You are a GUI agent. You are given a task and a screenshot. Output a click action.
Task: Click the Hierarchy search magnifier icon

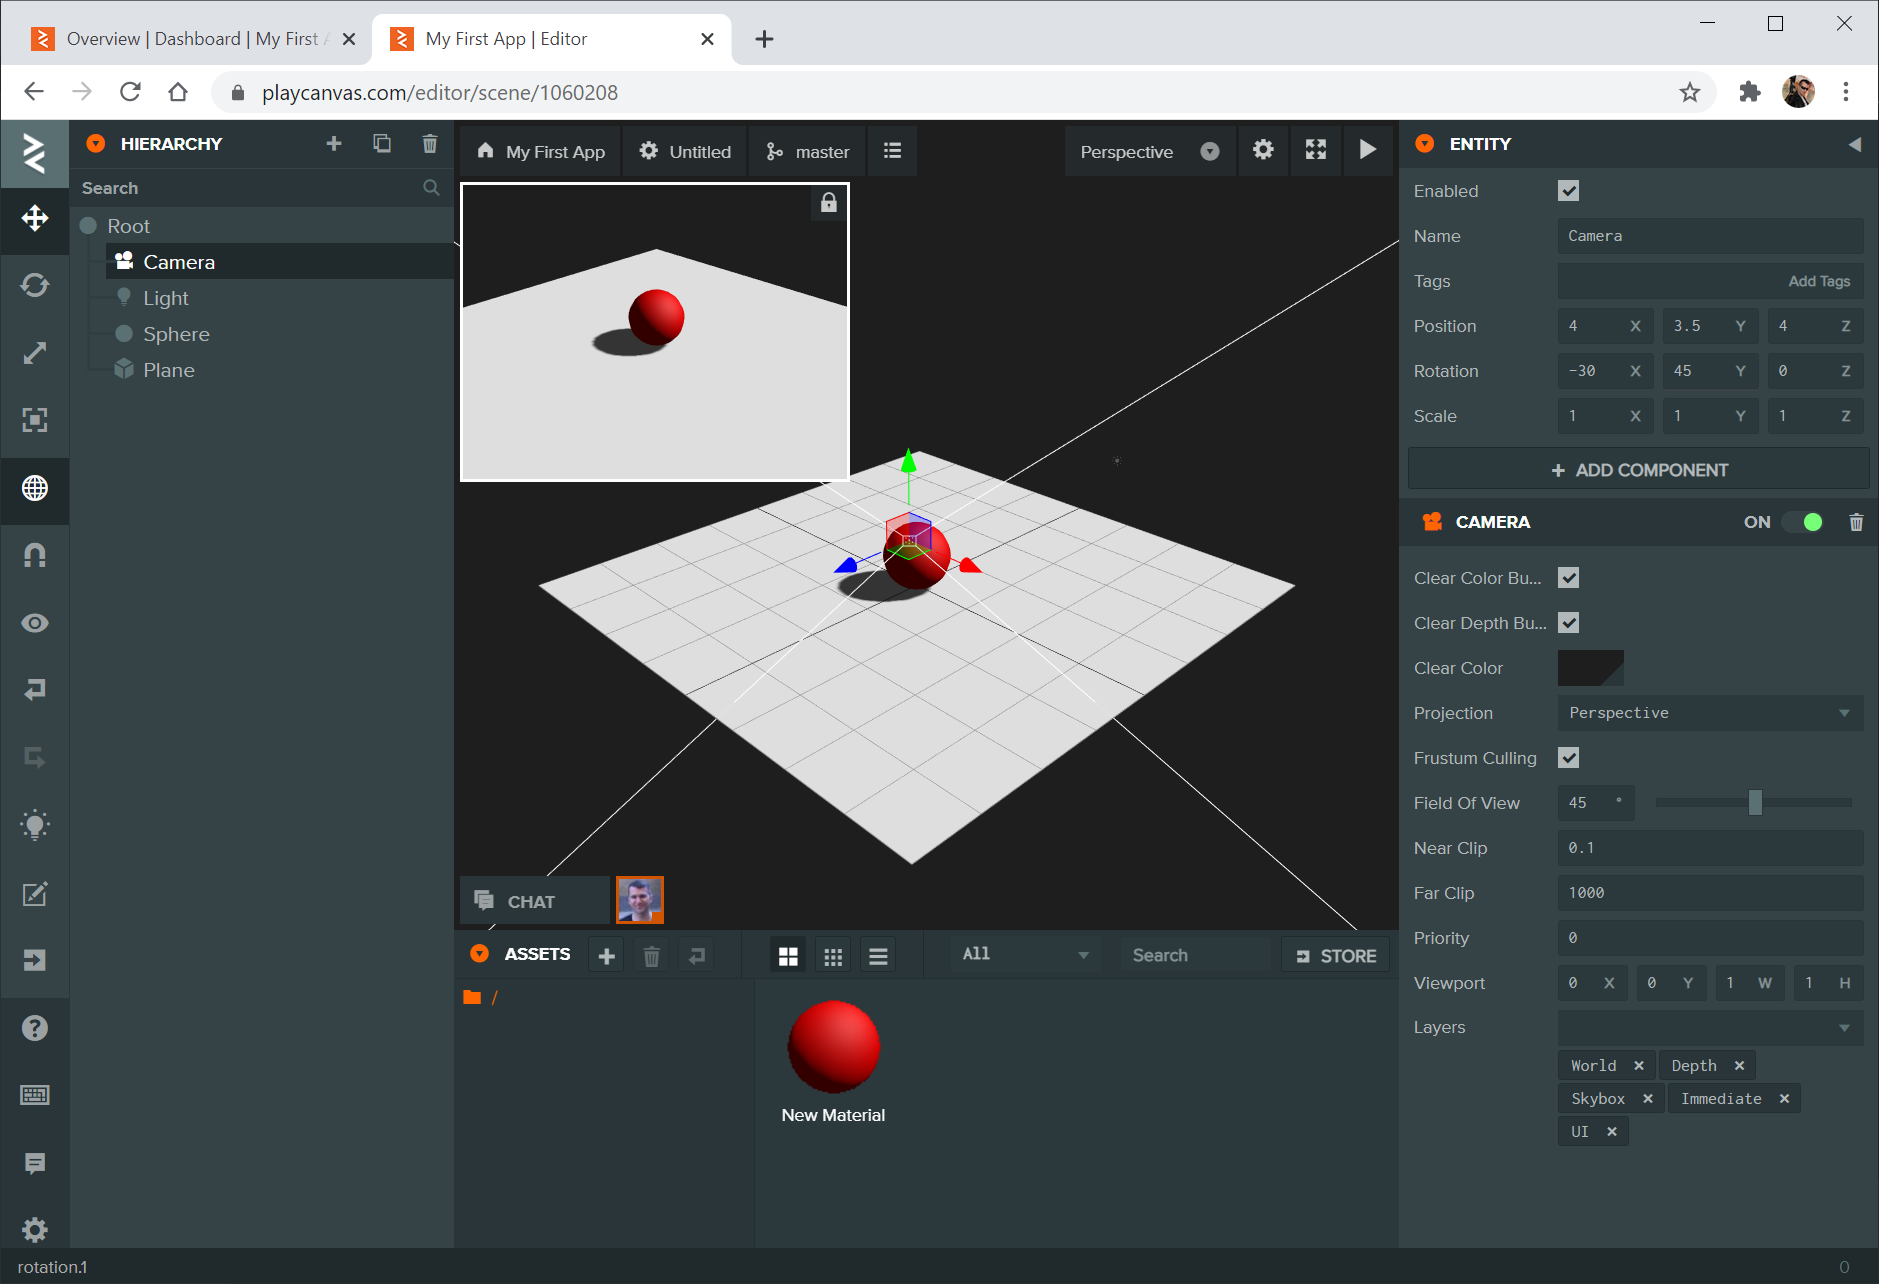431,188
